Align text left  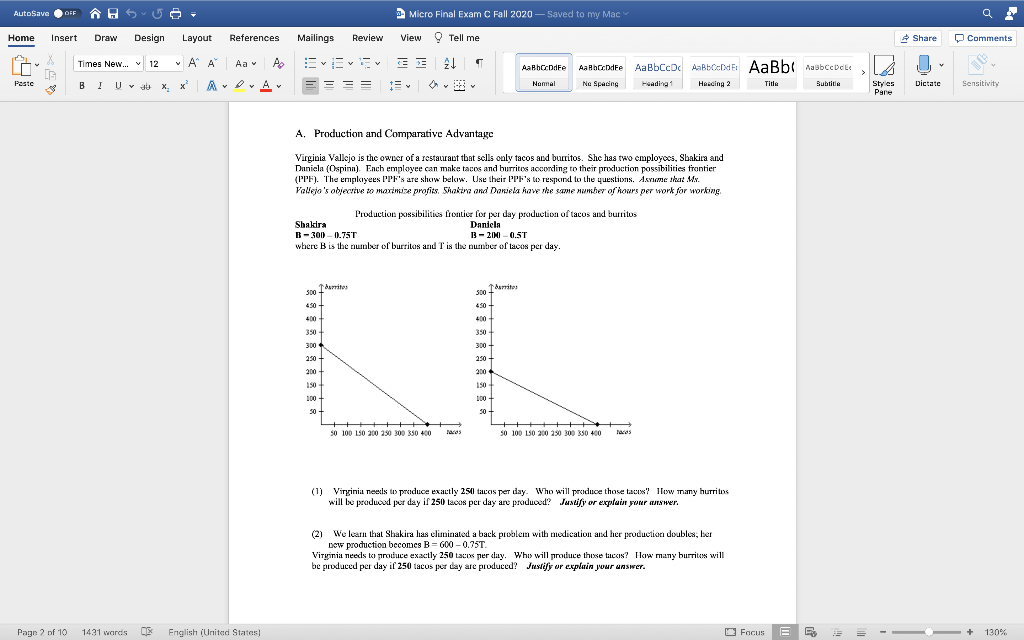click(311, 86)
